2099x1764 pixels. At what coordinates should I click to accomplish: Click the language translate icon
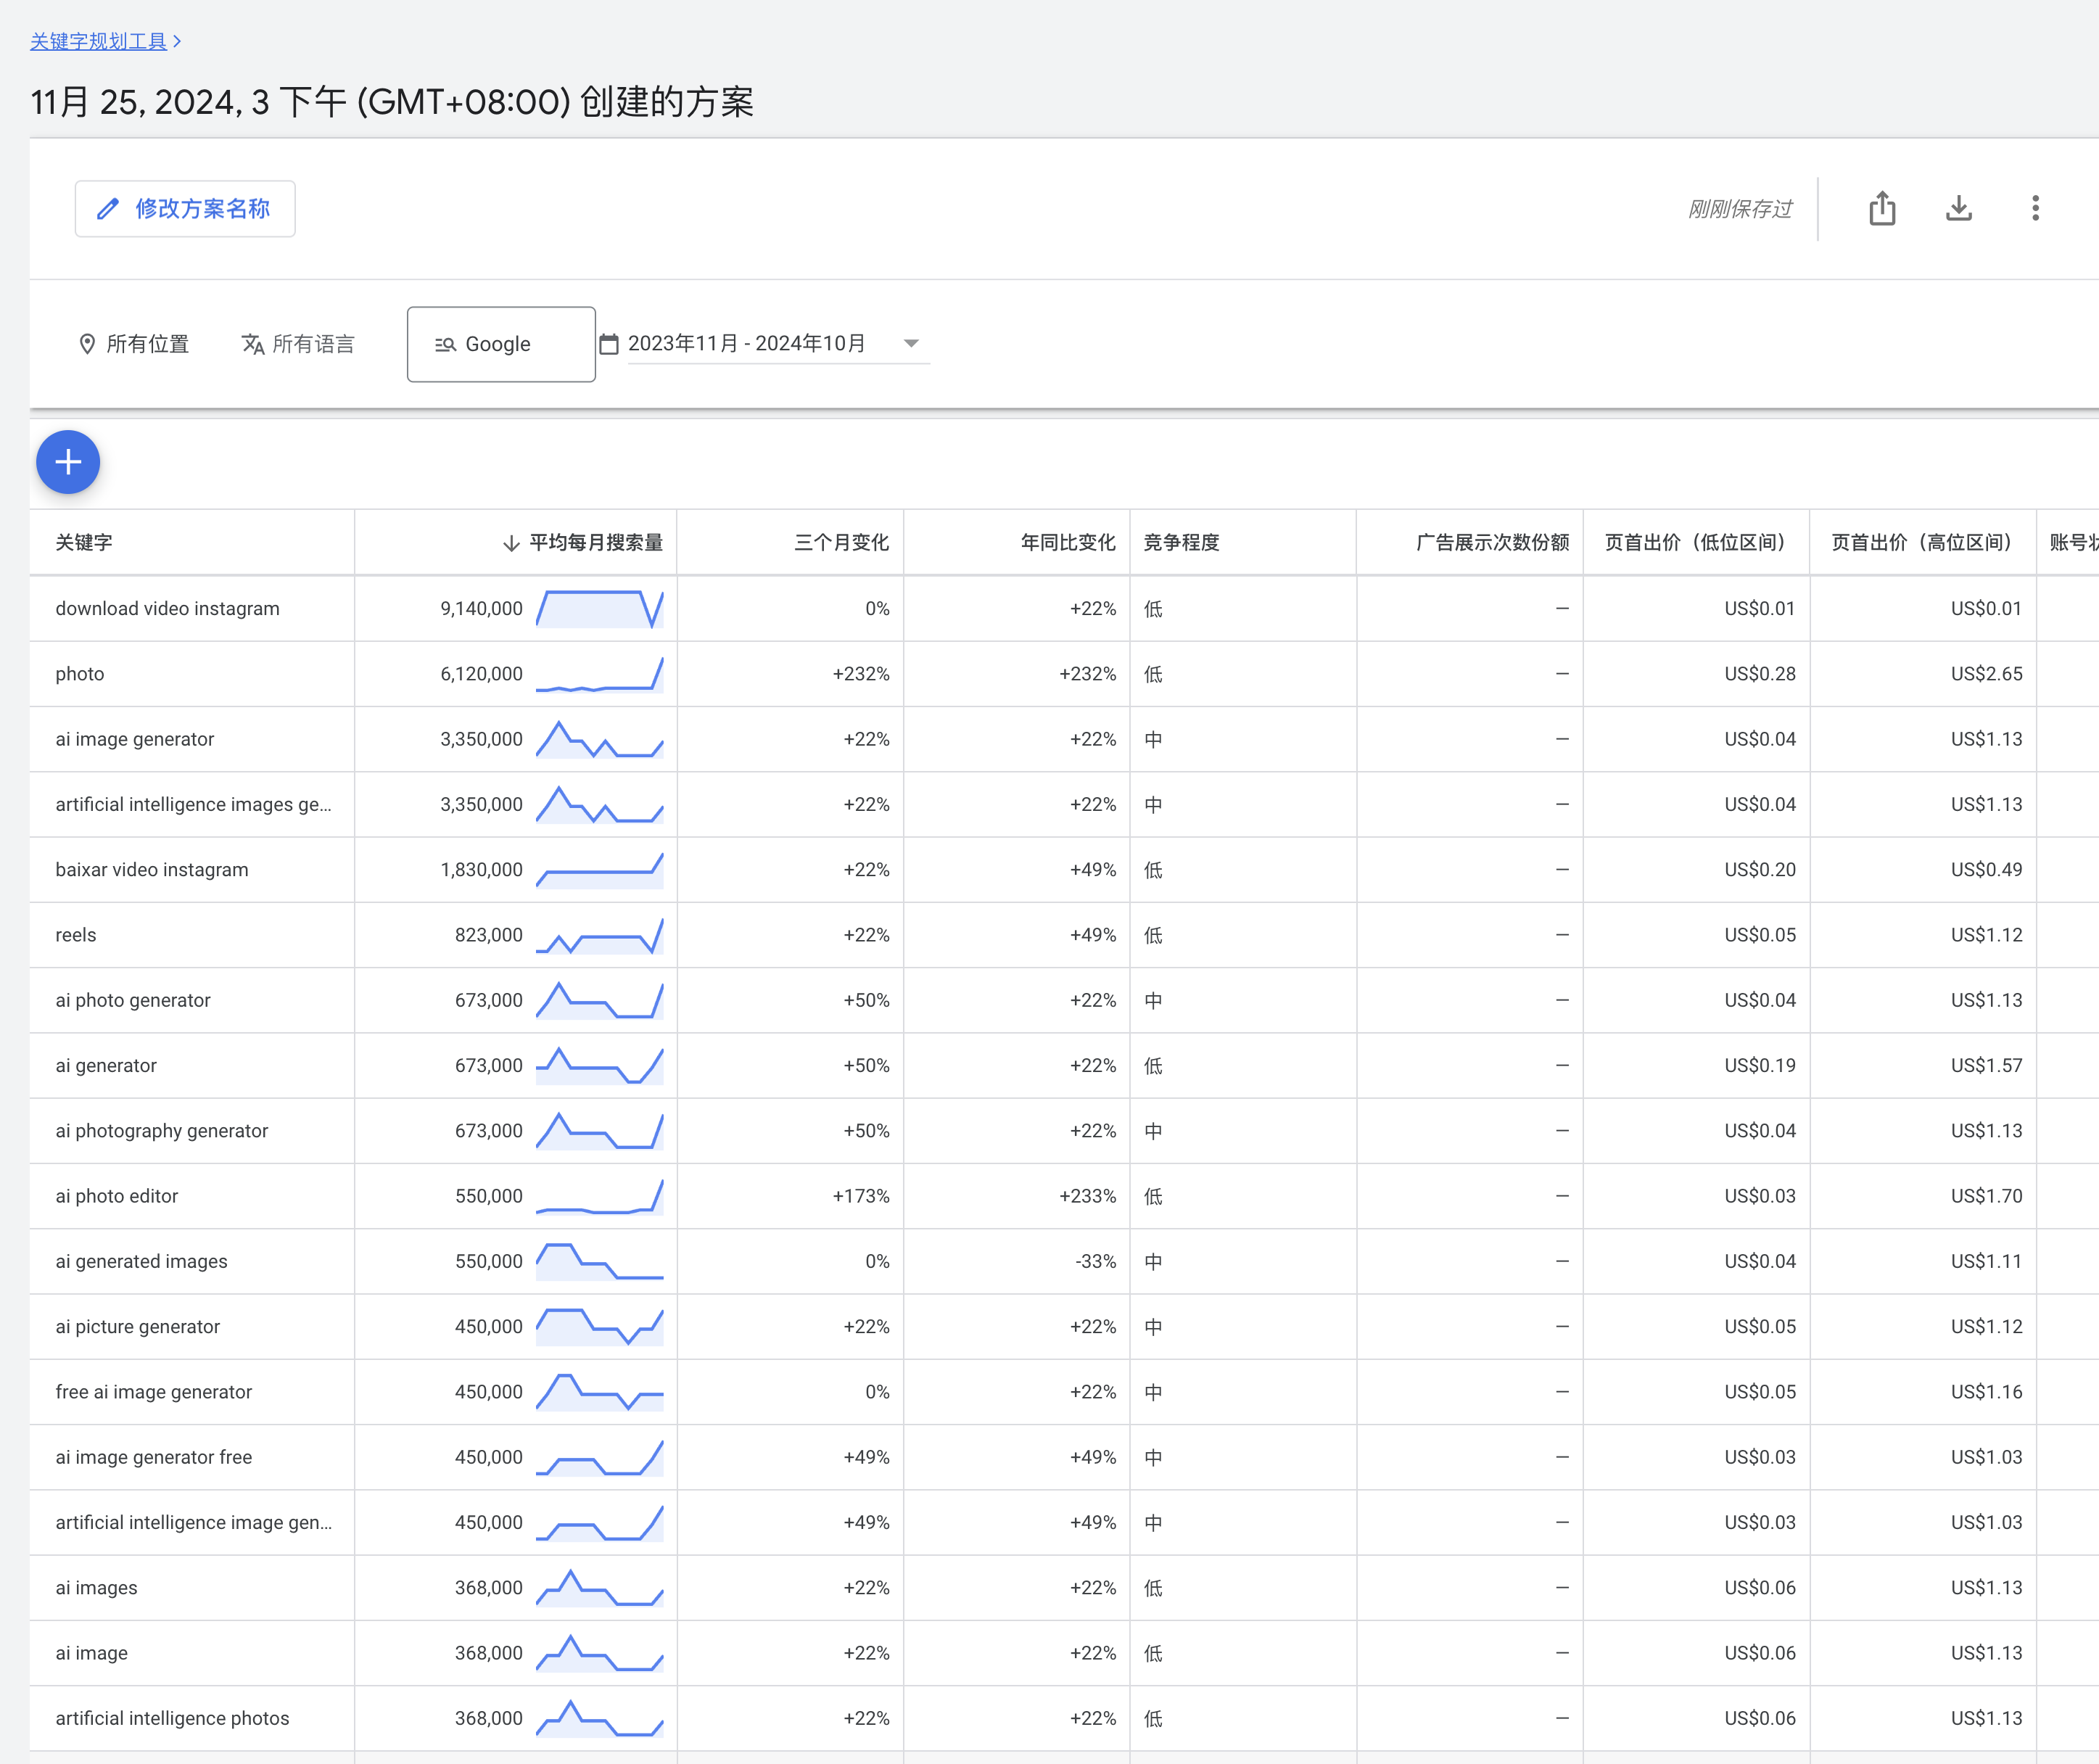pyautogui.click(x=253, y=344)
